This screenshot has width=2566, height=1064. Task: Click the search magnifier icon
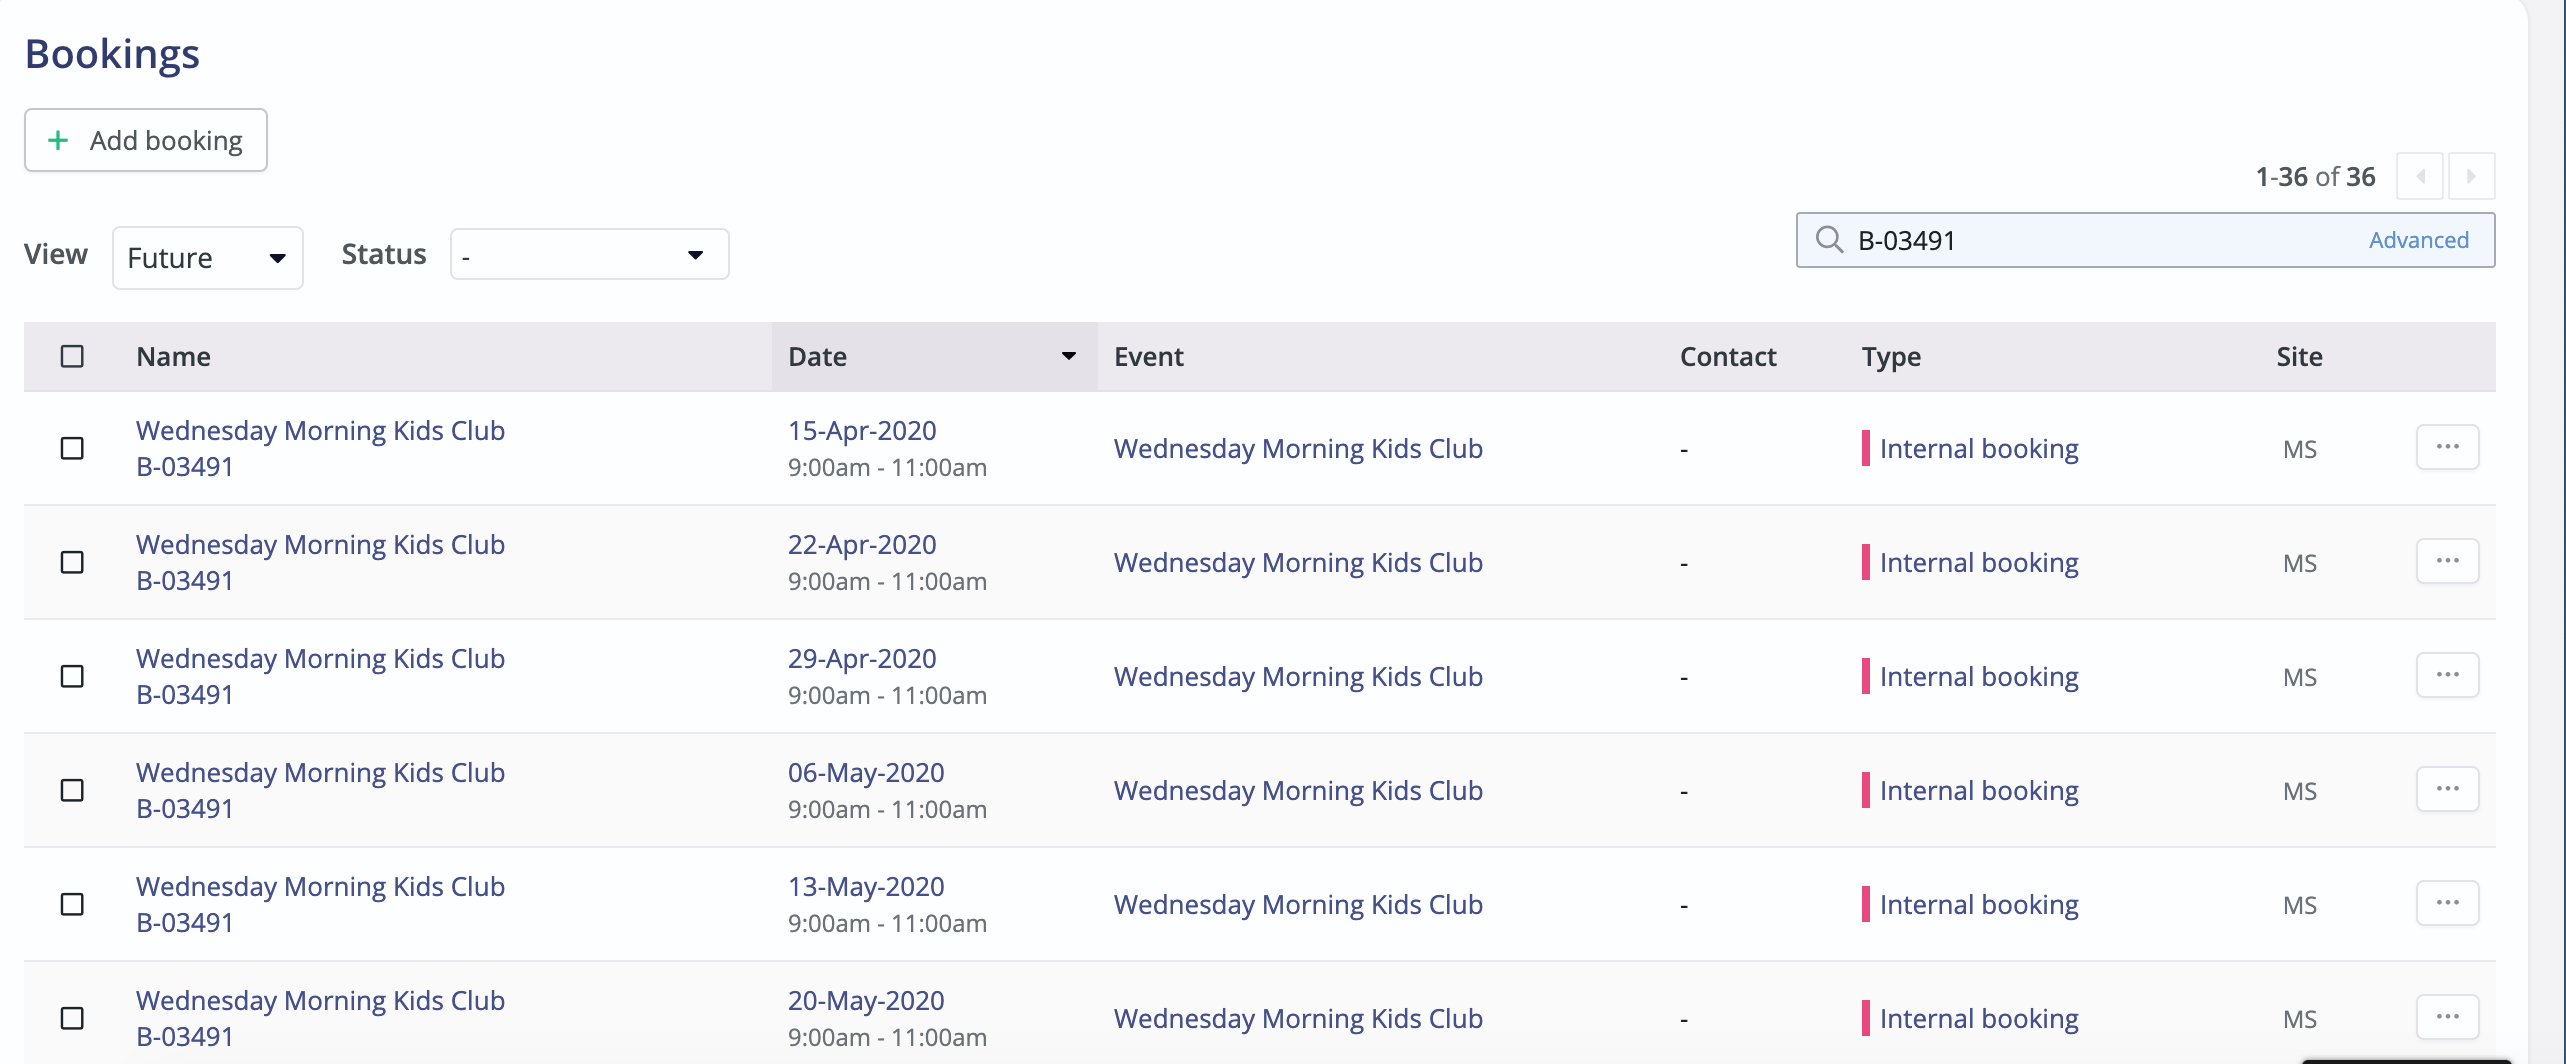(1830, 240)
